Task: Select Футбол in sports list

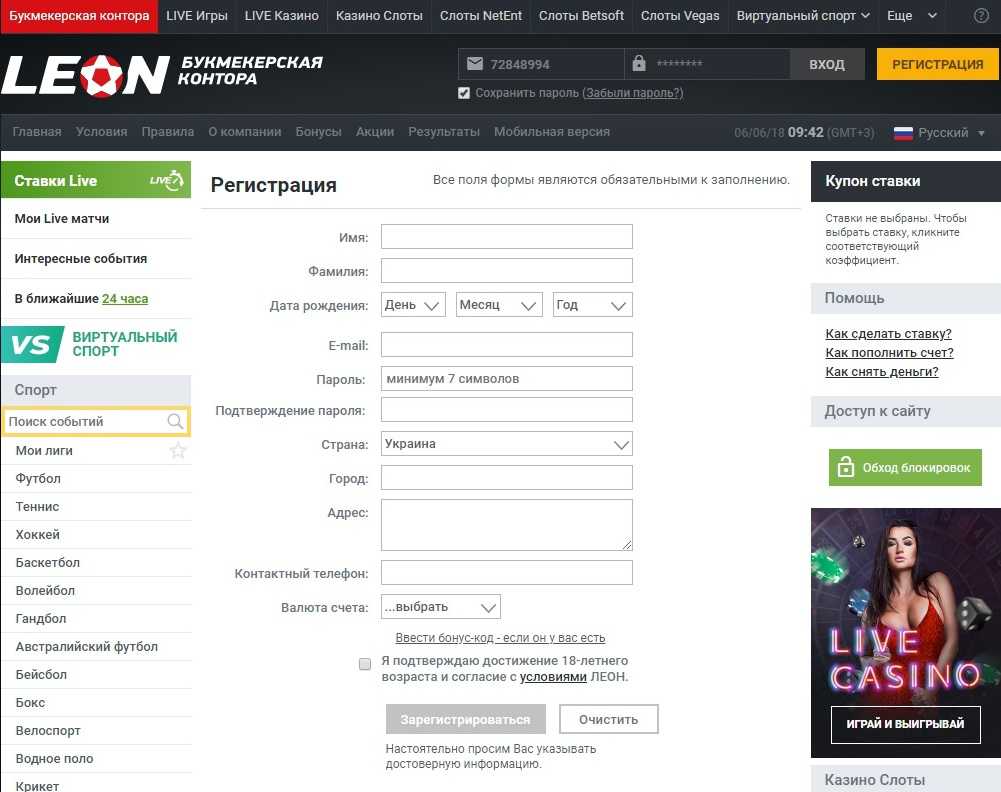Action: pyautogui.click(x=96, y=479)
